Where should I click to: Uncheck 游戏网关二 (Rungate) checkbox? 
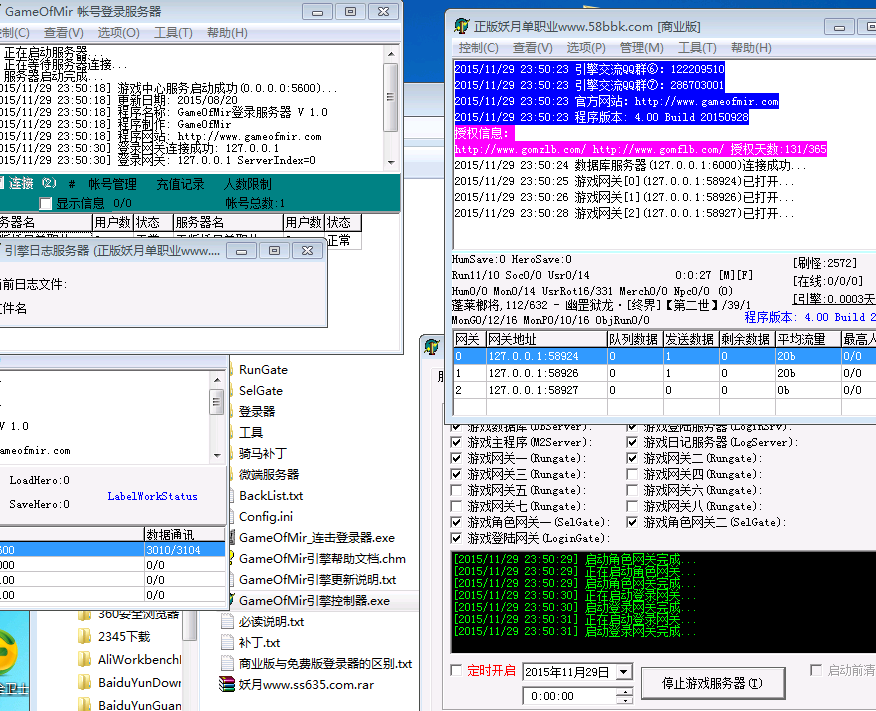click(x=632, y=458)
